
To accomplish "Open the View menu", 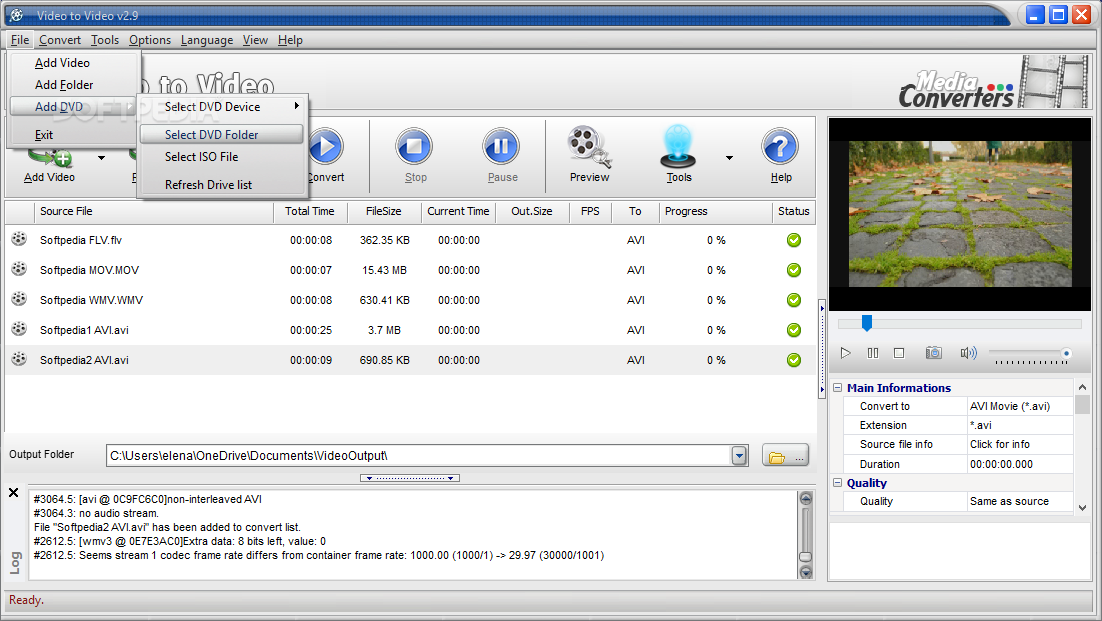I will (x=255, y=40).
